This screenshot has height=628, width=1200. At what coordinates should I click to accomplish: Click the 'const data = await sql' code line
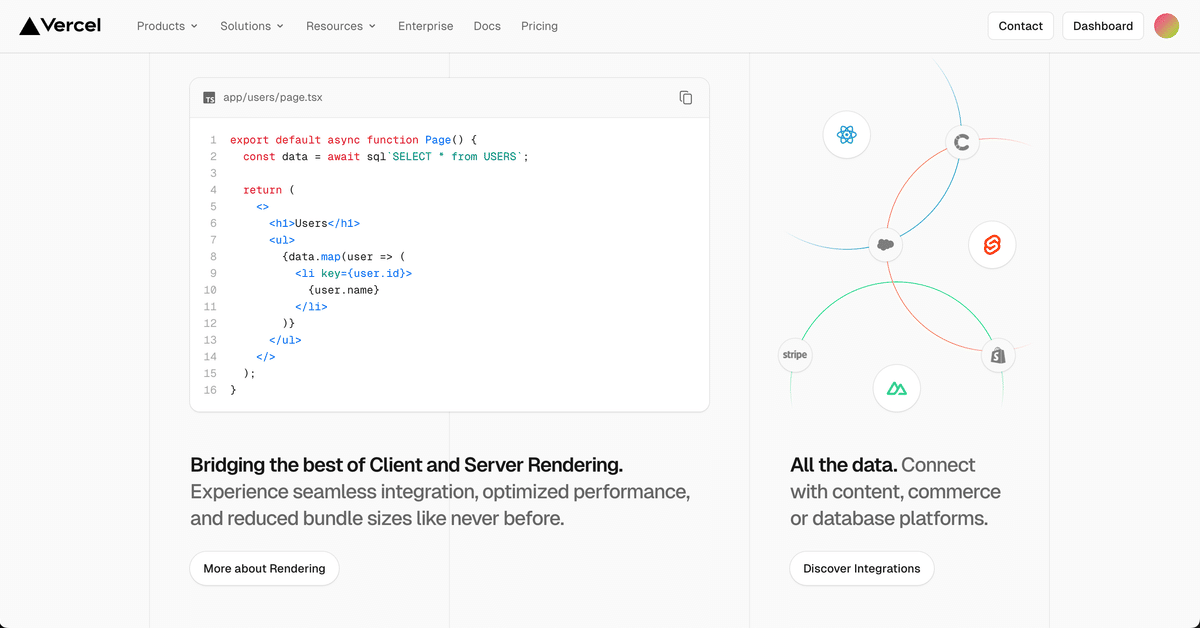point(385,157)
